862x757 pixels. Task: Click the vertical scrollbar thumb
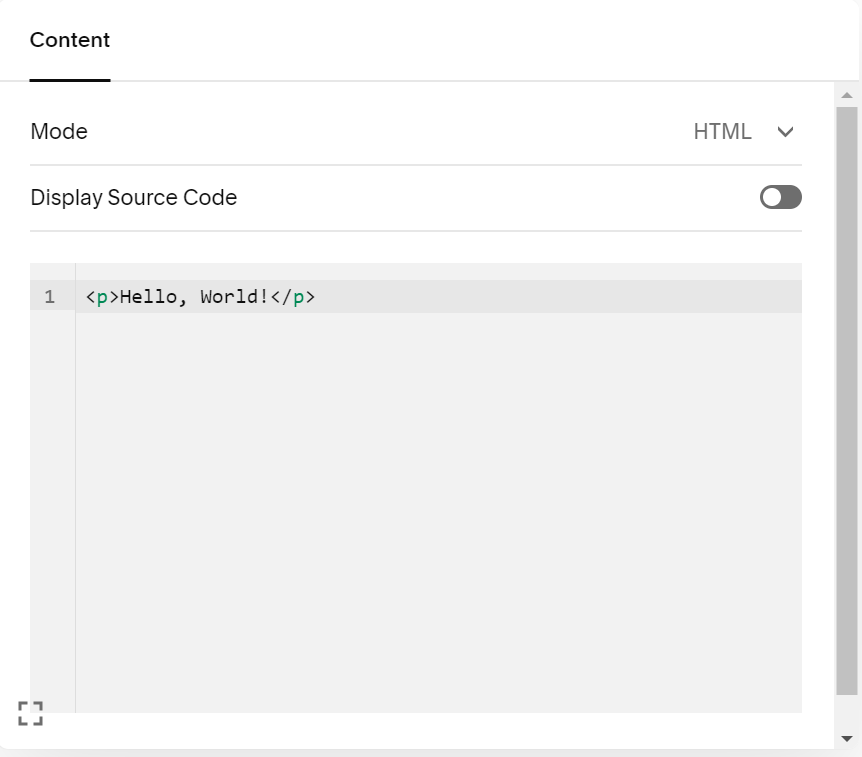[847, 400]
